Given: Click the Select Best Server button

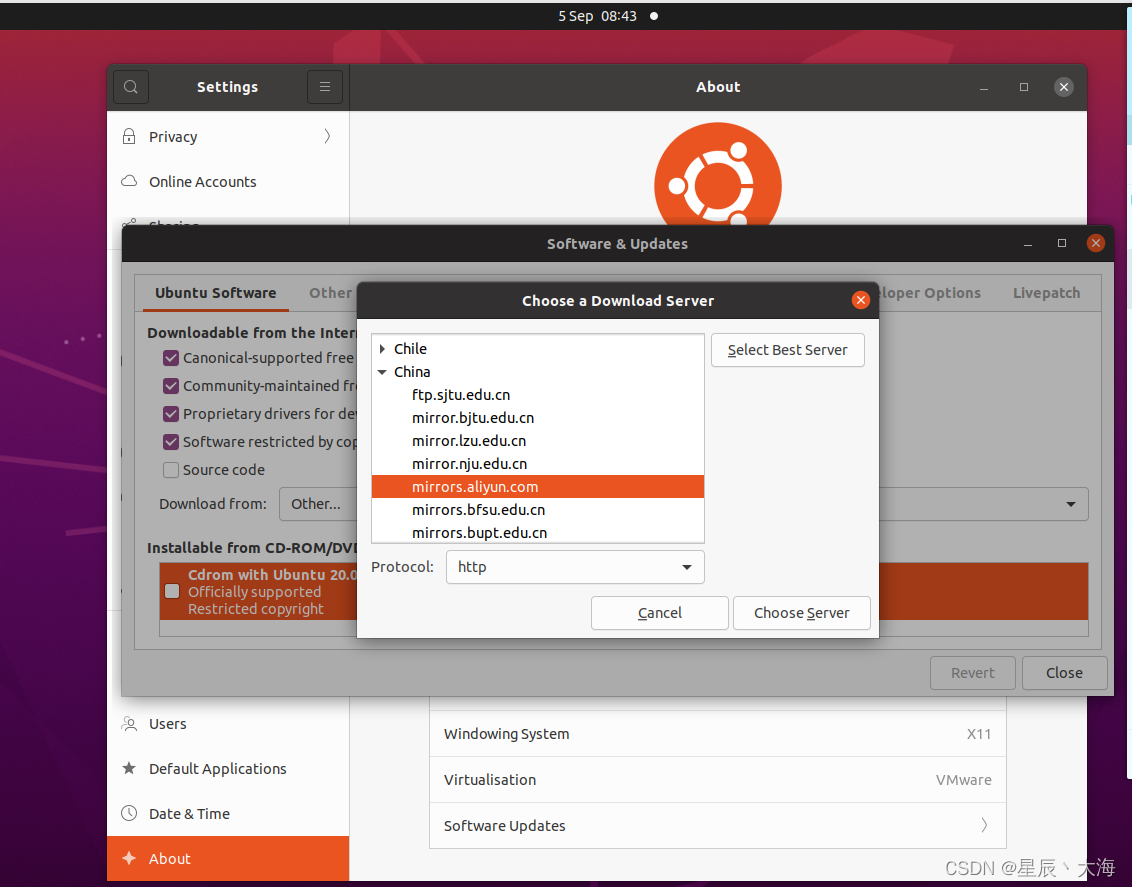Looking at the screenshot, I should pyautogui.click(x=787, y=350).
